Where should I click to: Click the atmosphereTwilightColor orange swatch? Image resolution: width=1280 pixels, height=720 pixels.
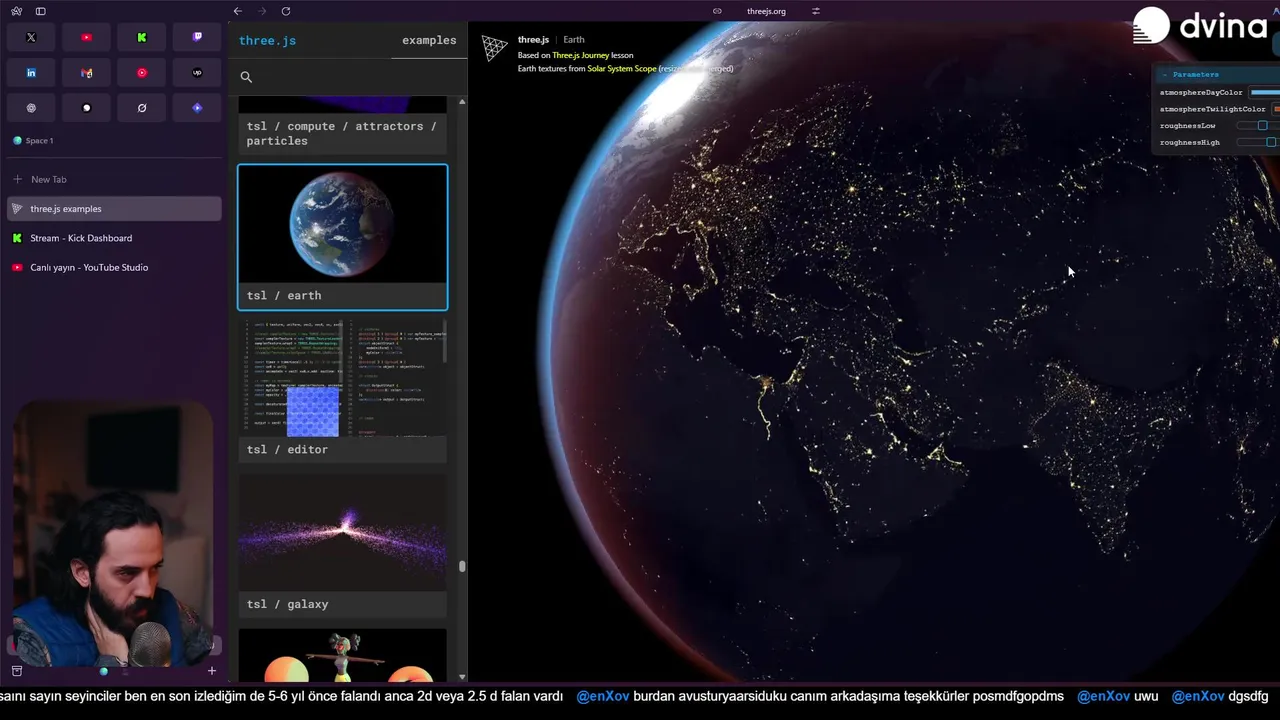(1277, 109)
